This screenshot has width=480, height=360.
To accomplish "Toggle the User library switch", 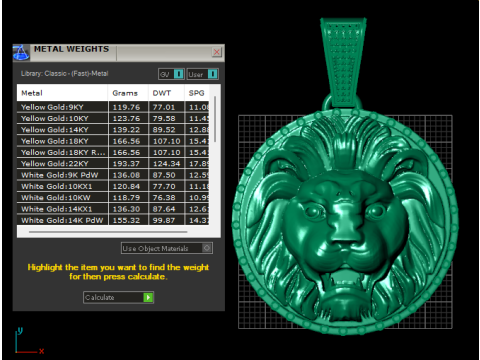I will click(203, 74).
